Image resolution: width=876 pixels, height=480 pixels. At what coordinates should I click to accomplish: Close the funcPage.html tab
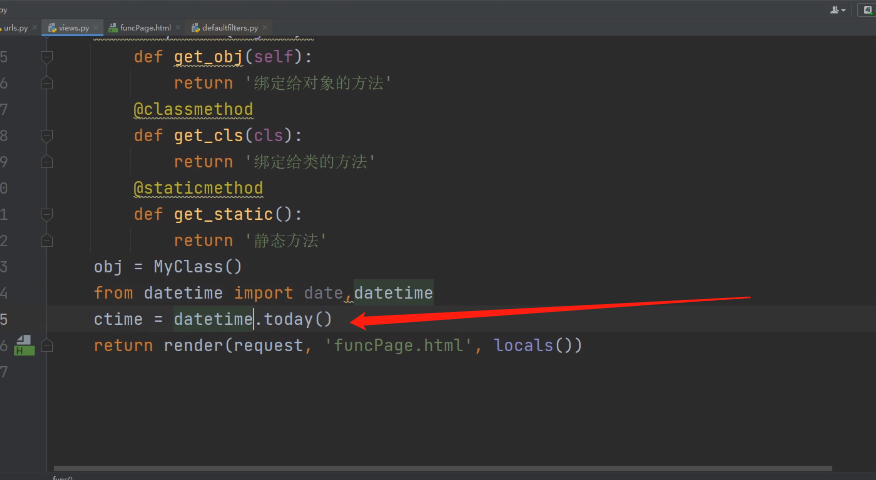point(178,27)
